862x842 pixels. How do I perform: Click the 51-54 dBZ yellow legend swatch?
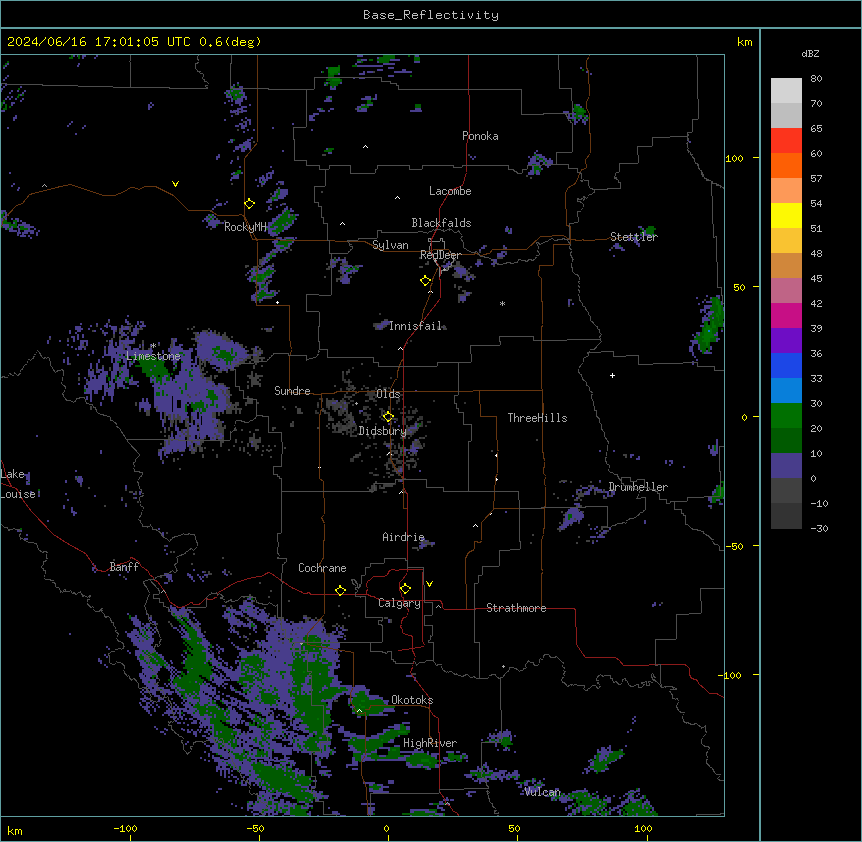(786, 215)
